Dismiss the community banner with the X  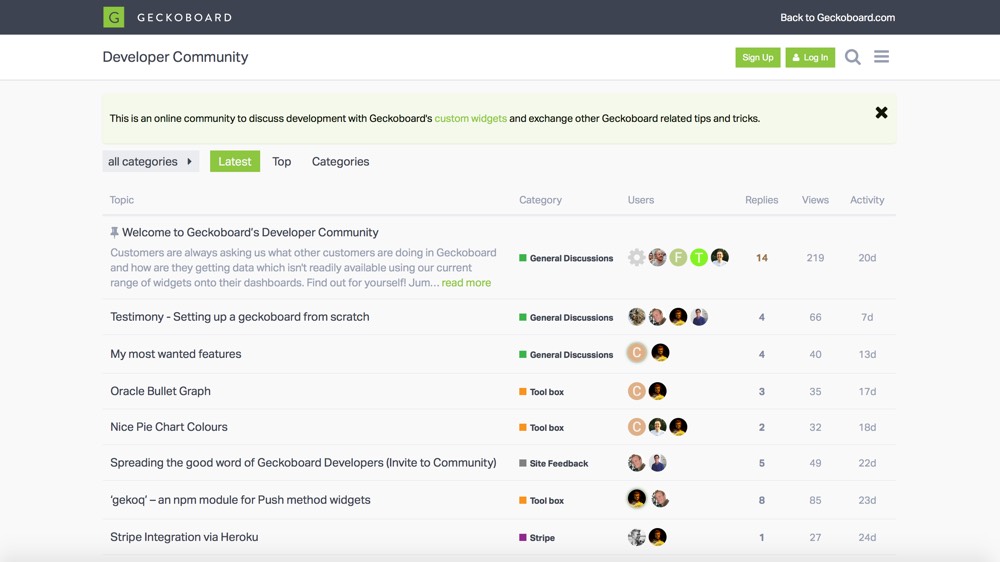pyautogui.click(x=881, y=113)
